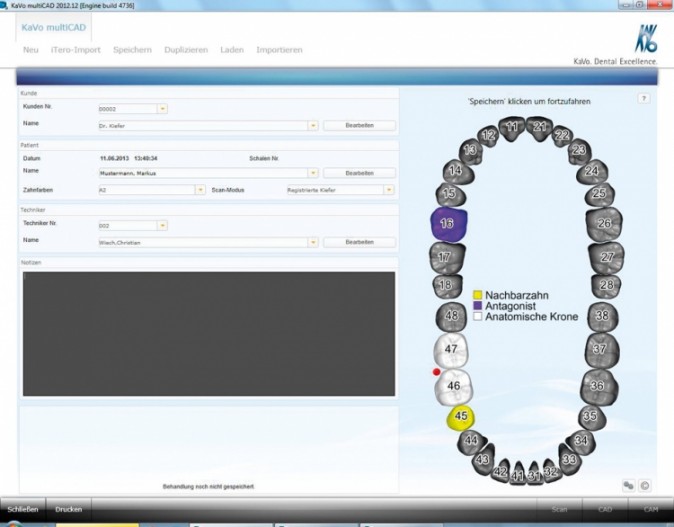Open the Scan step button

(x=559, y=509)
